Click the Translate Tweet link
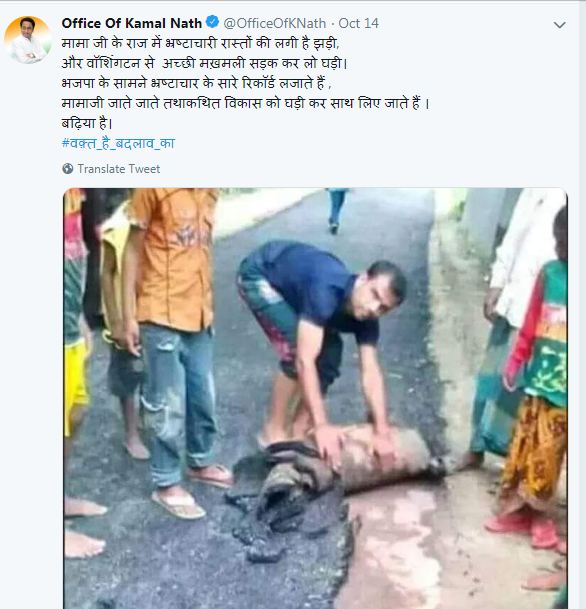586x609 pixels. (118, 169)
